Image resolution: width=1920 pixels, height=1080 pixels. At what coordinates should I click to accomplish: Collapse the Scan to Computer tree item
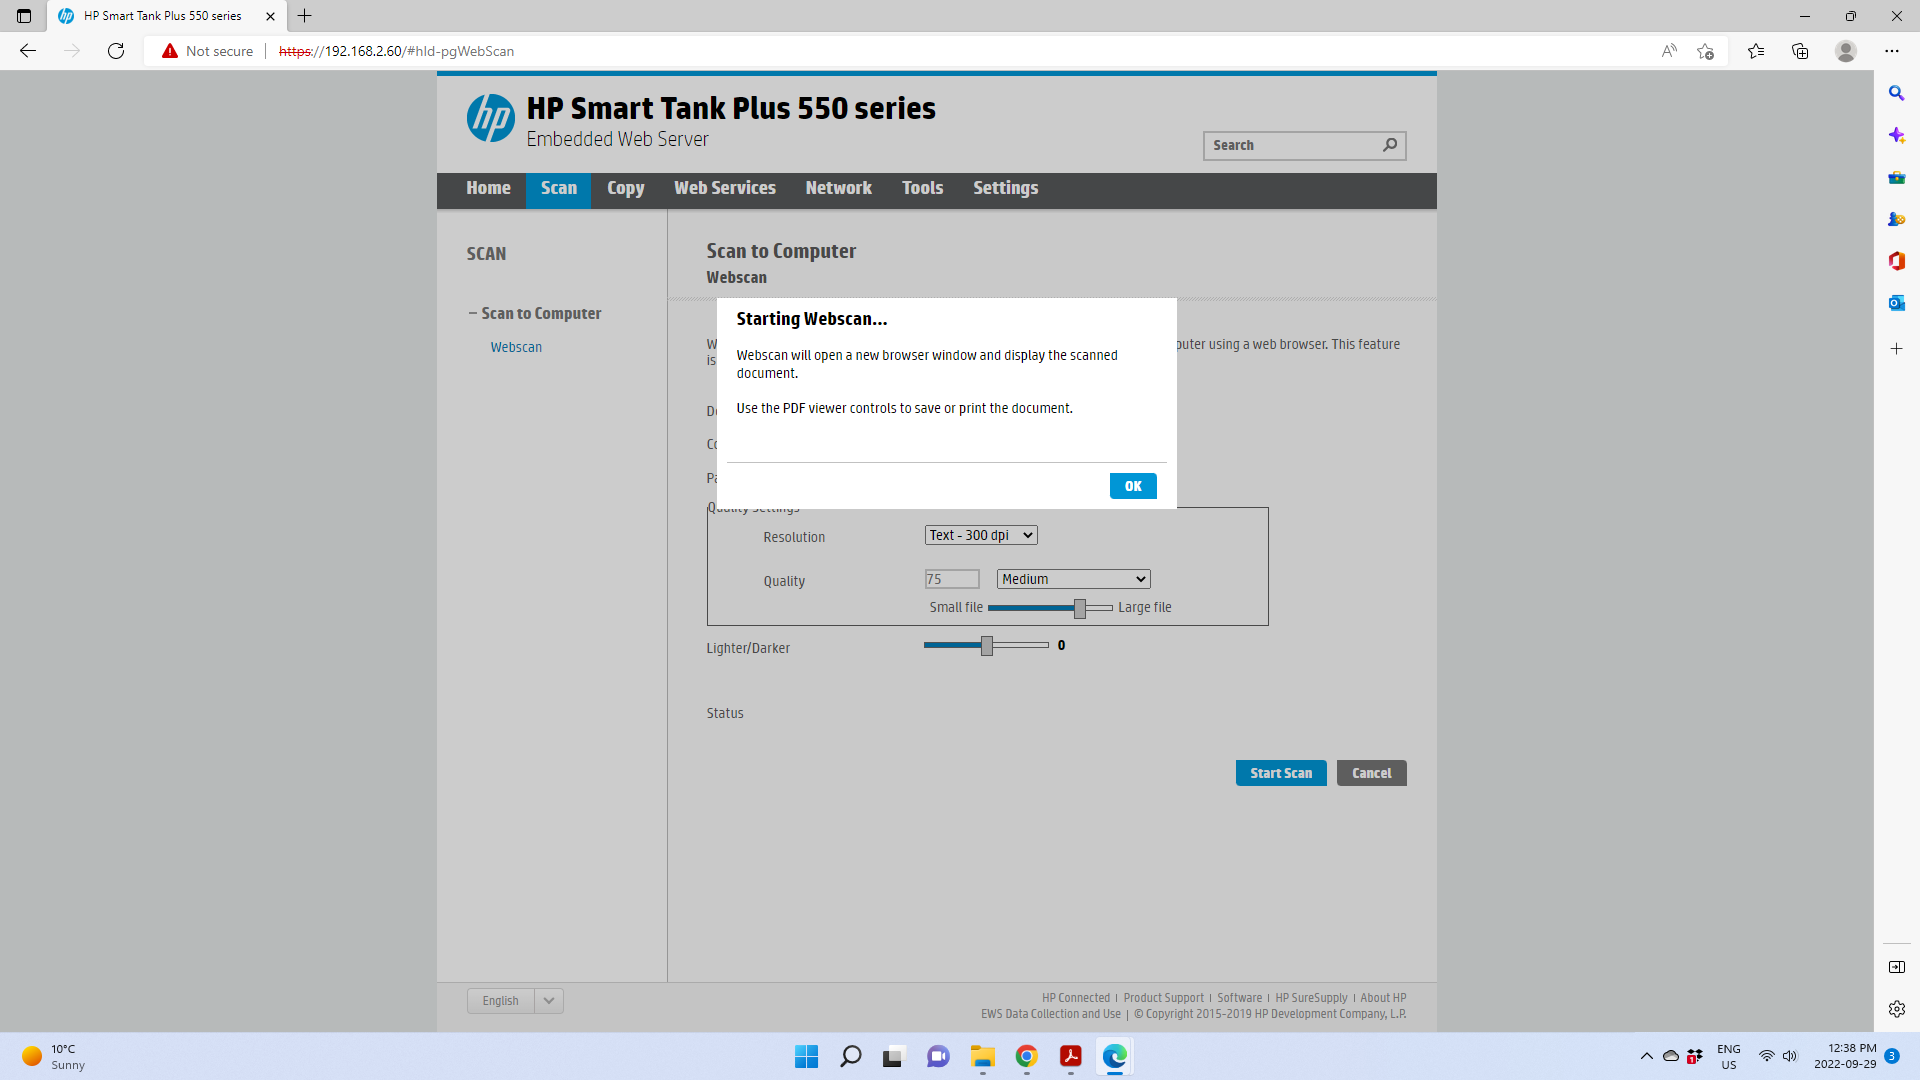point(473,313)
